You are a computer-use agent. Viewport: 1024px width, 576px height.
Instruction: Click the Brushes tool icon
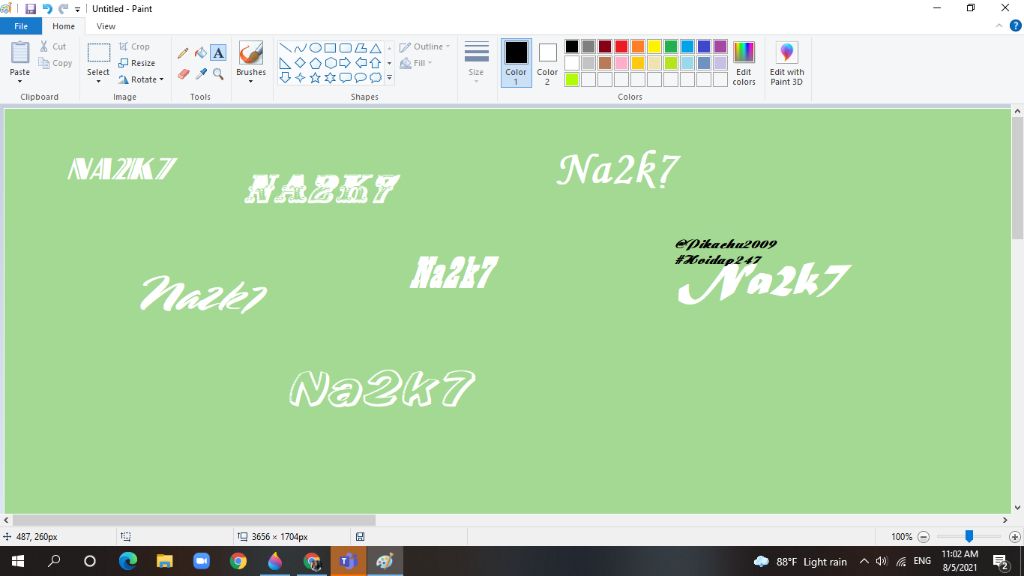pyautogui.click(x=251, y=54)
